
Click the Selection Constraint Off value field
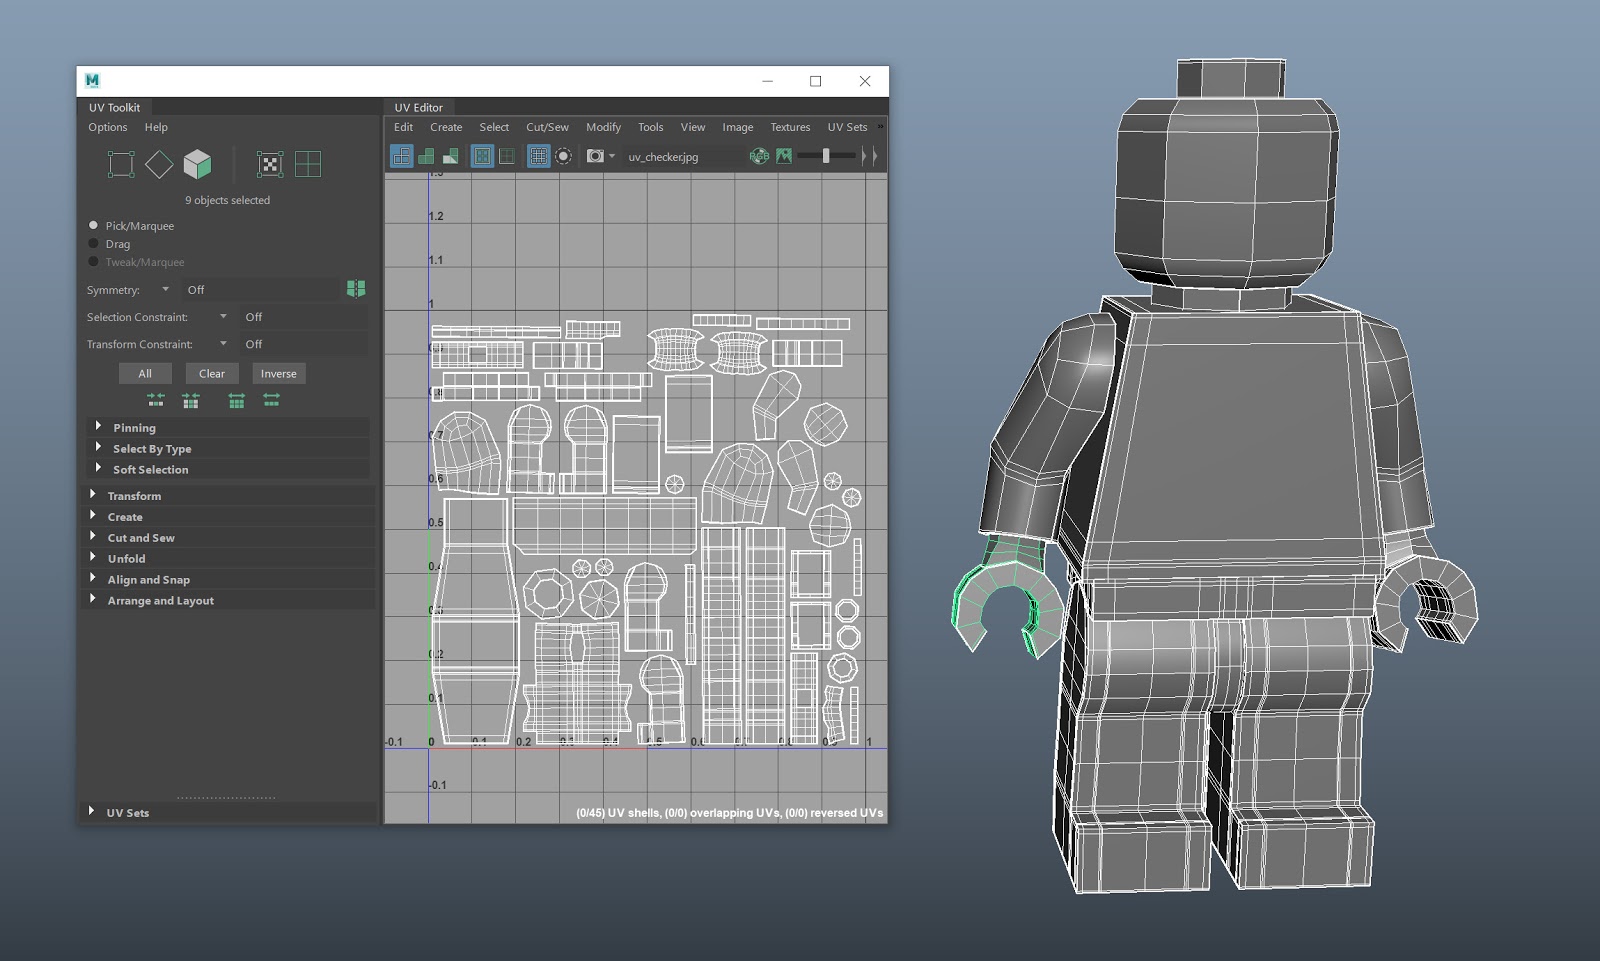pyautogui.click(x=304, y=316)
